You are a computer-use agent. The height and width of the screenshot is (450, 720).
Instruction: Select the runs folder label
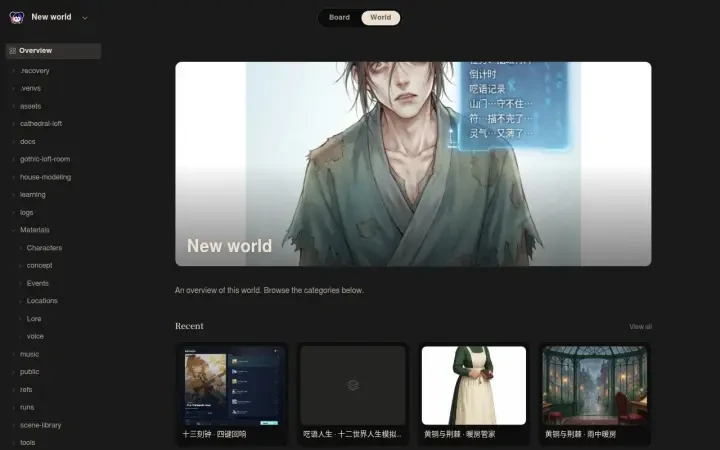click(x=27, y=407)
